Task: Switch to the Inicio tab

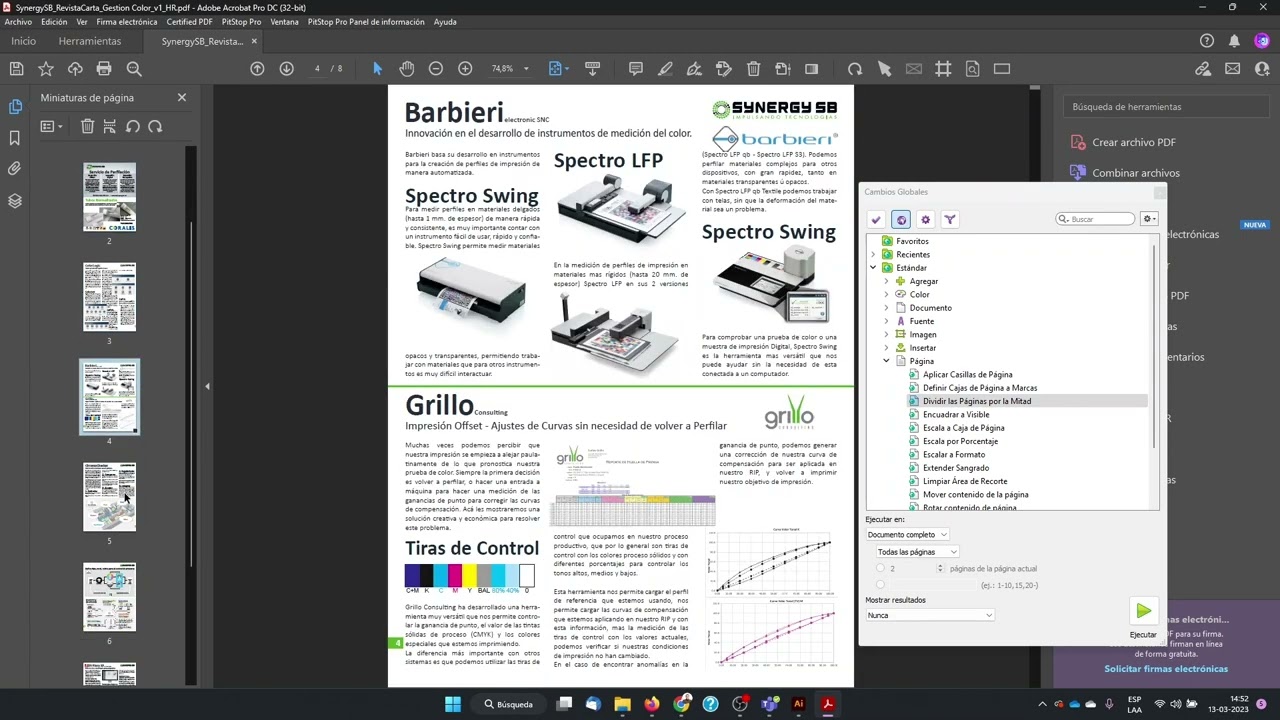Action: point(23,41)
